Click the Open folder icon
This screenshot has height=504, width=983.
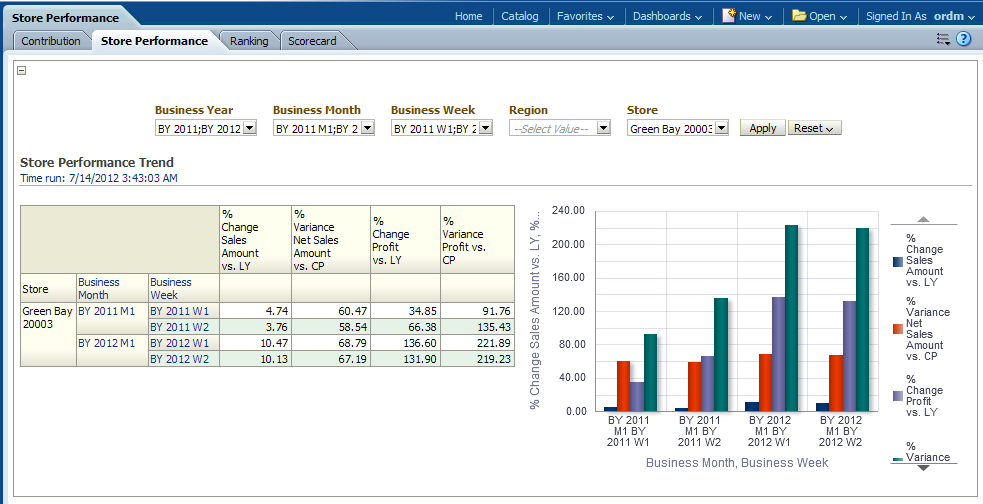point(799,16)
